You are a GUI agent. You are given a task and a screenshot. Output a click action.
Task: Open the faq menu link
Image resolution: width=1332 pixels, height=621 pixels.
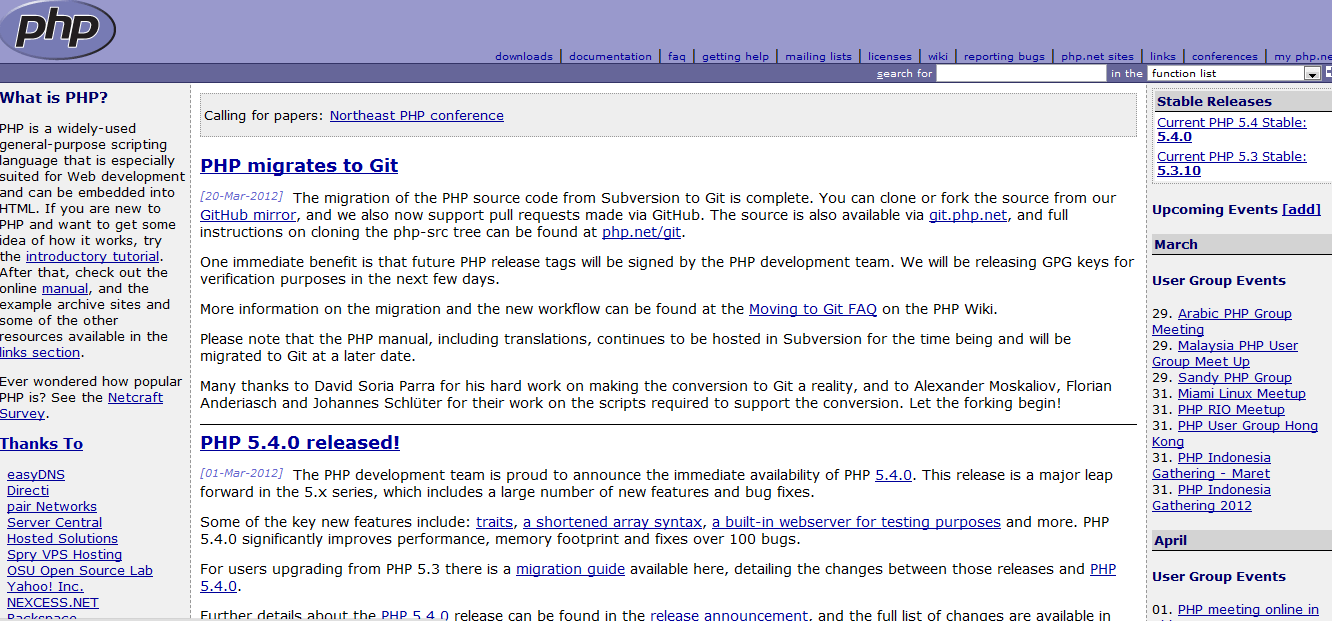677,56
